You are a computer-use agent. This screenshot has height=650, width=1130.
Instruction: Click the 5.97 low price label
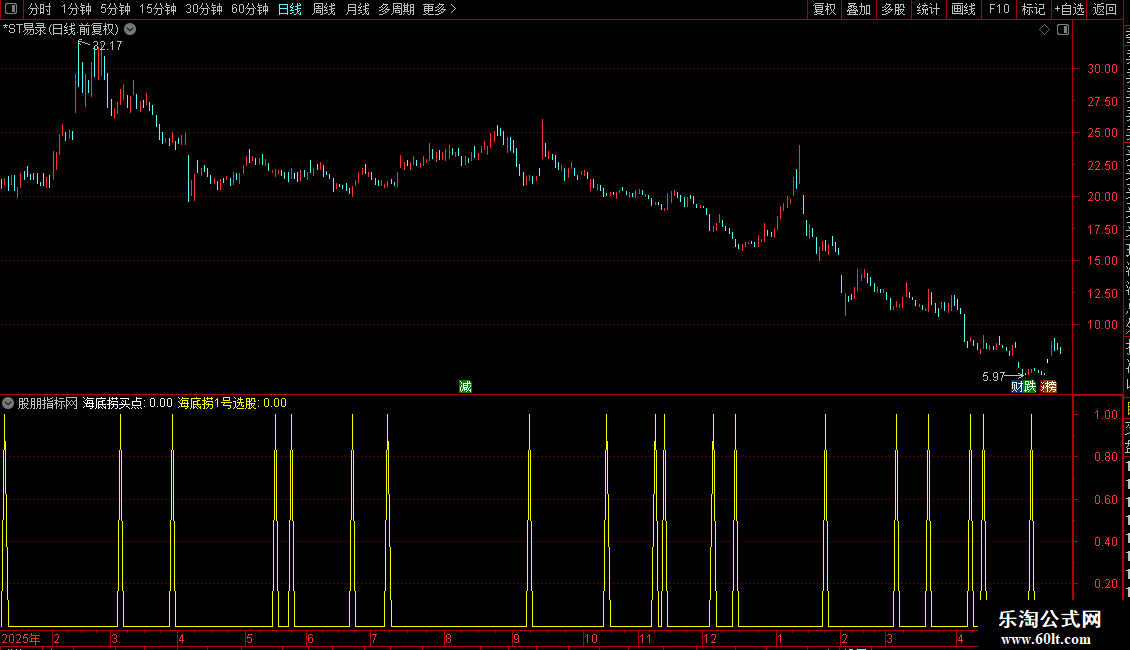coord(993,377)
